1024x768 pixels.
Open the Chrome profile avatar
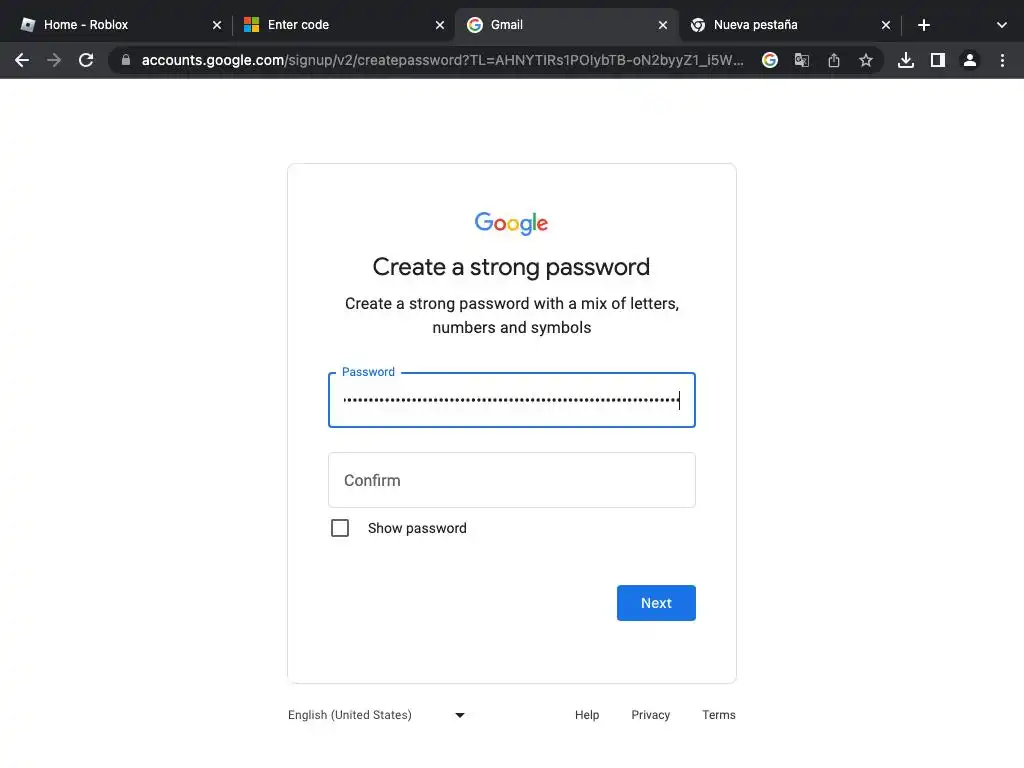tap(970, 60)
